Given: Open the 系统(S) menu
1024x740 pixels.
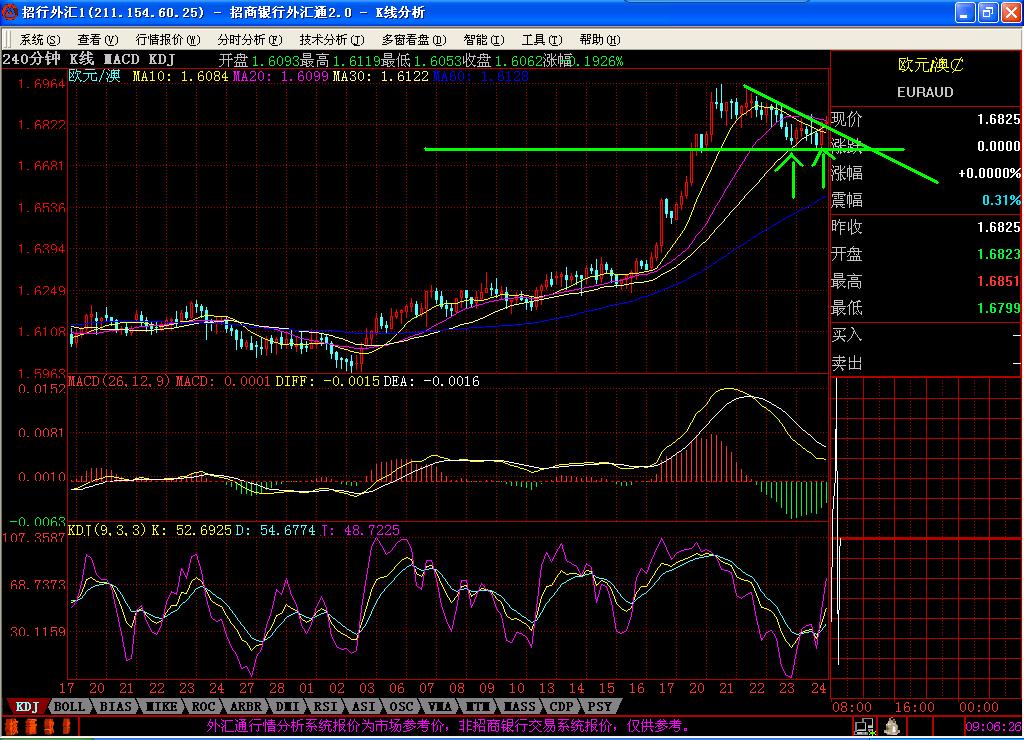Looking at the screenshot, I should coord(40,40).
